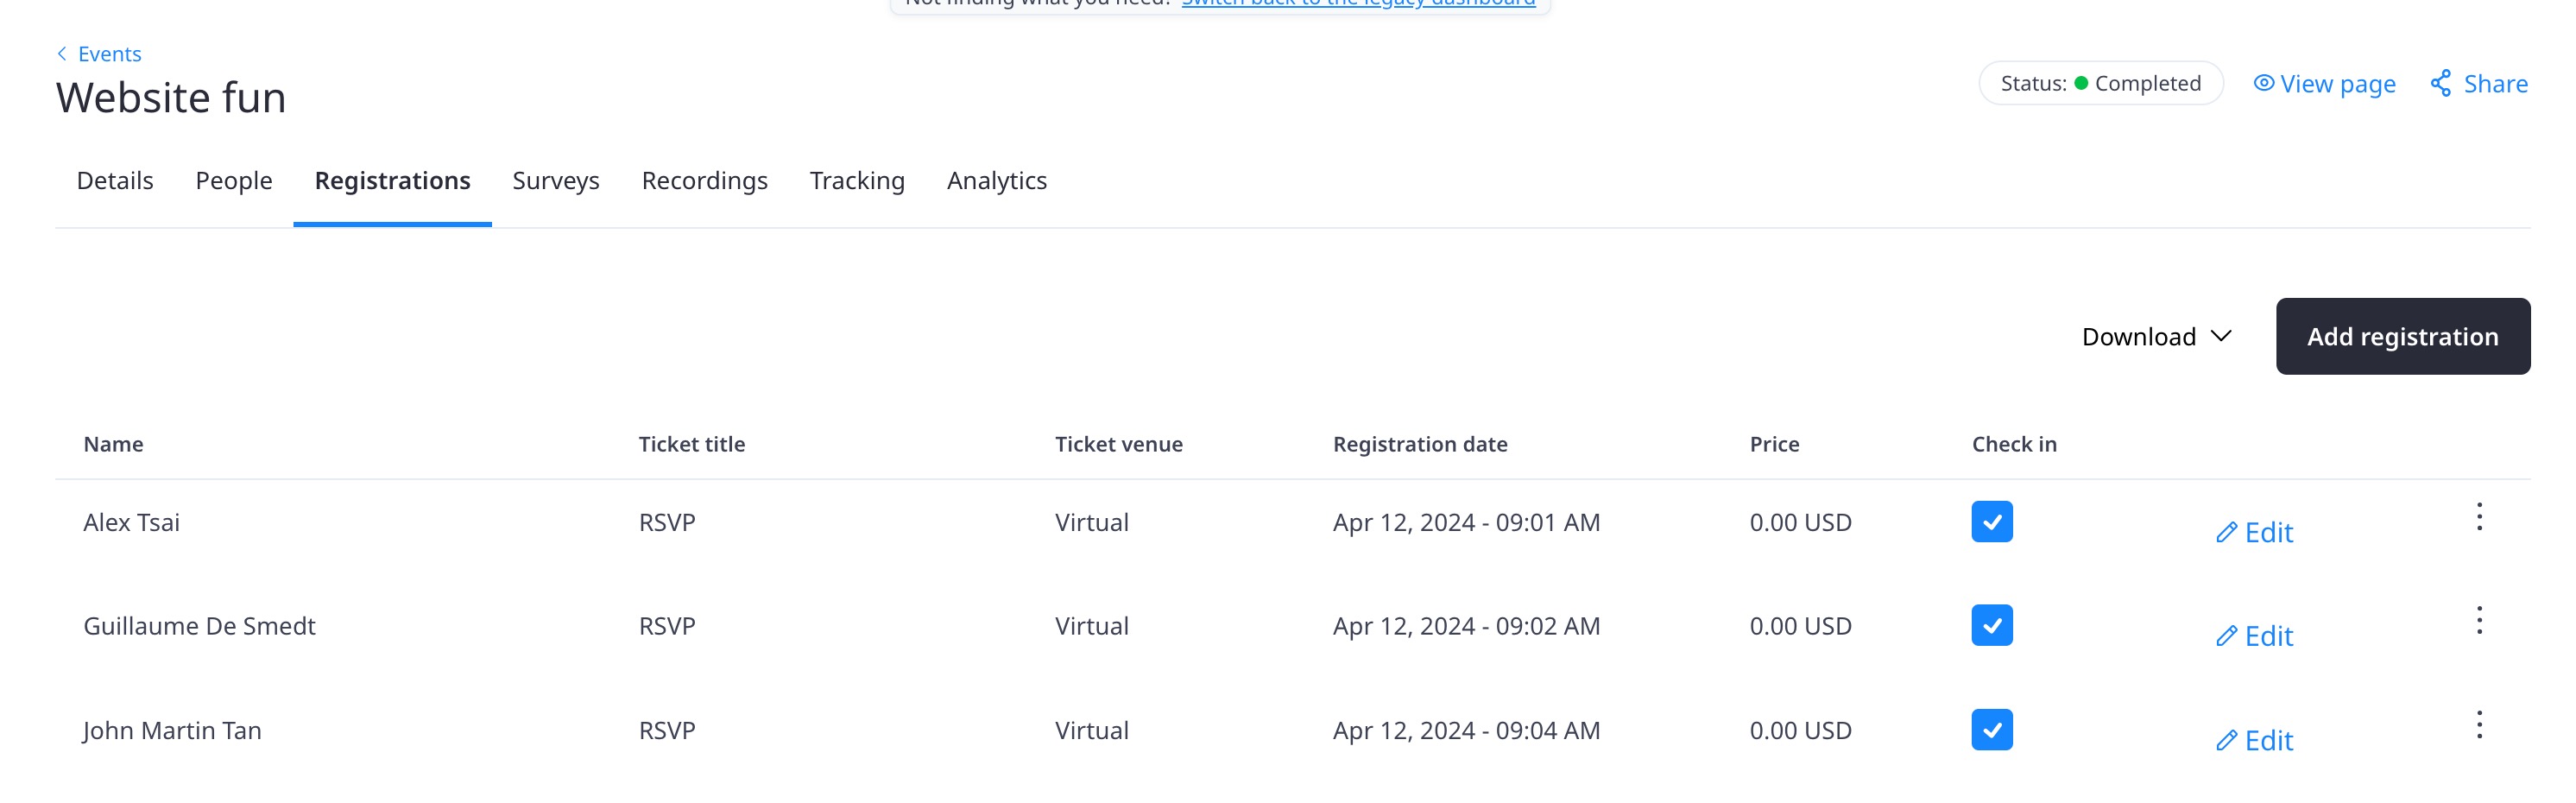Open the Status Completed selector
The image size is (2576, 803).
click(2100, 83)
